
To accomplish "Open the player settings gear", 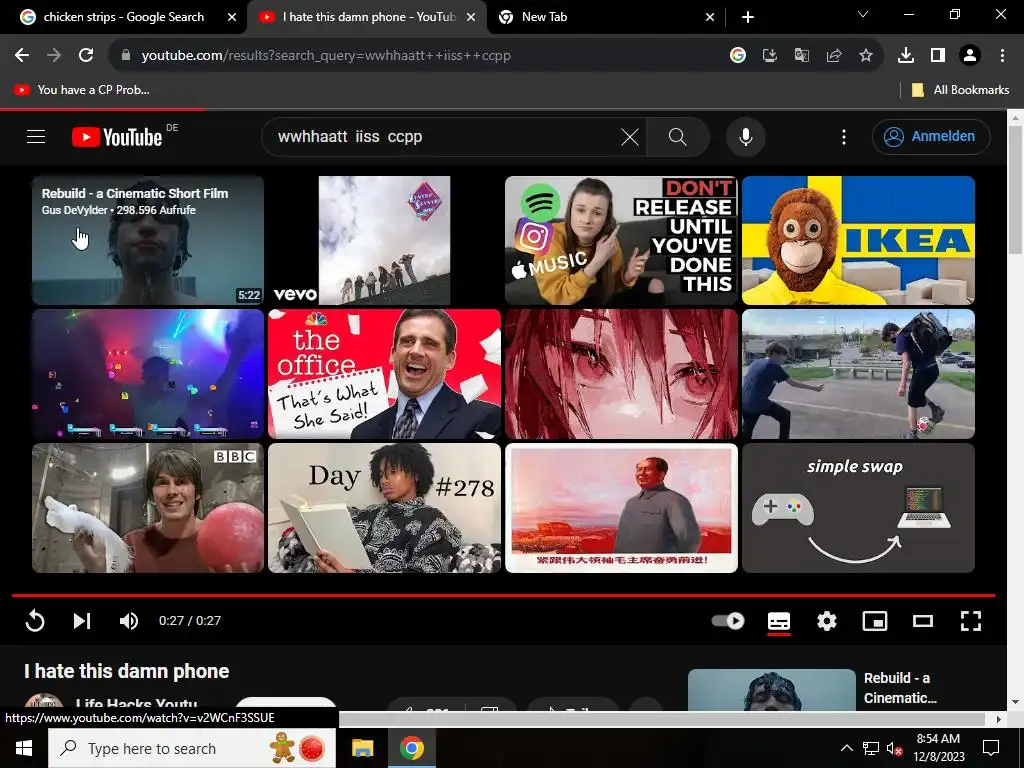I will click(827, 620).
